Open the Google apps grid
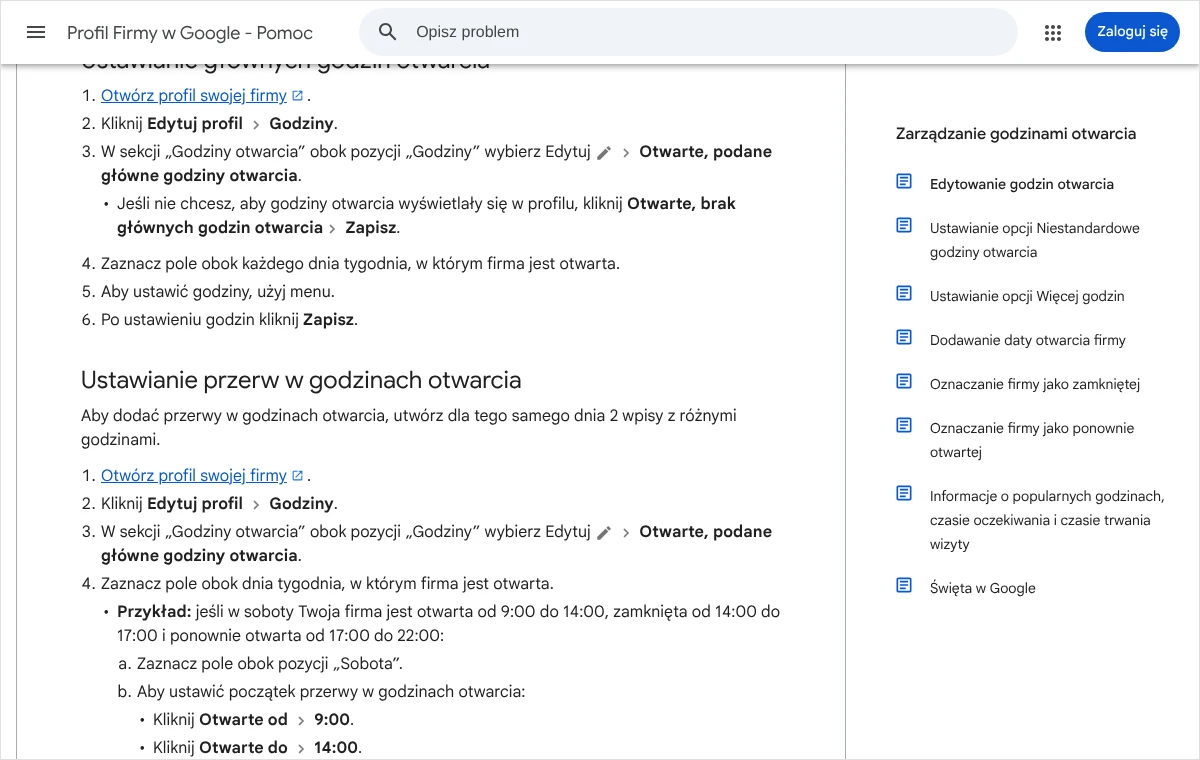Viewport: 1200px width, 760px height. [1052, 32]
